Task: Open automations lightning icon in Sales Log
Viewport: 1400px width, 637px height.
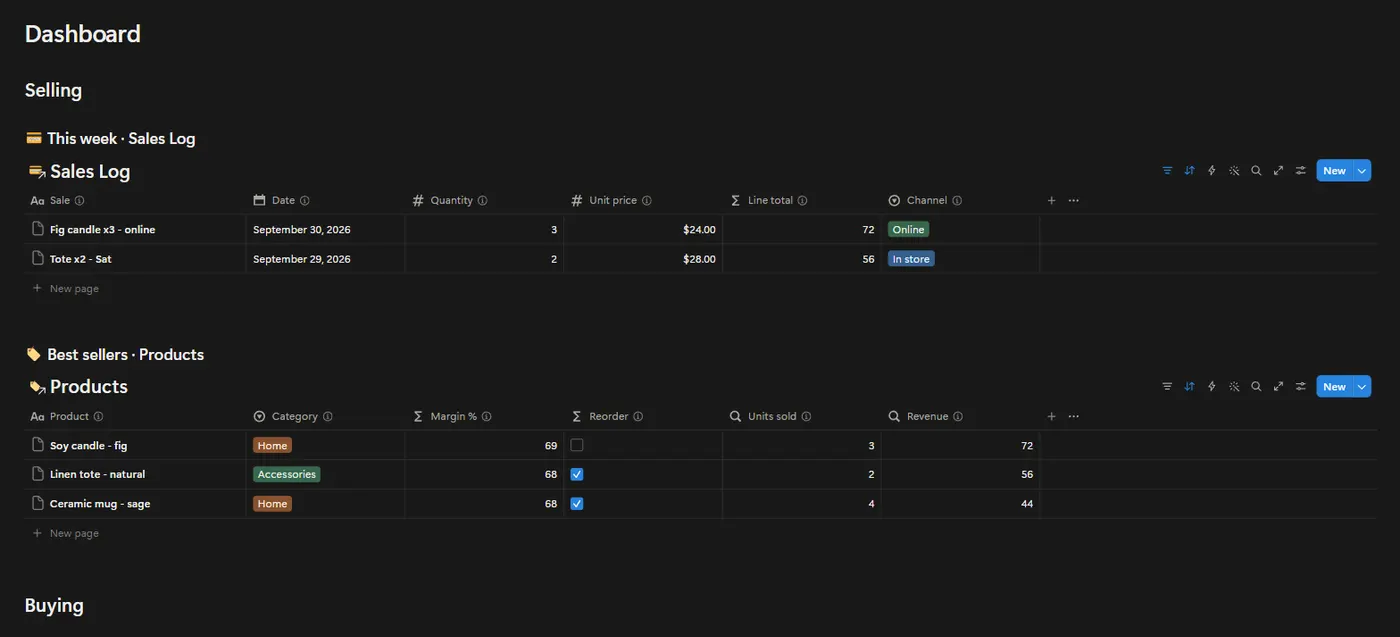Action: pyautogui.click(x=1212, y=171)
